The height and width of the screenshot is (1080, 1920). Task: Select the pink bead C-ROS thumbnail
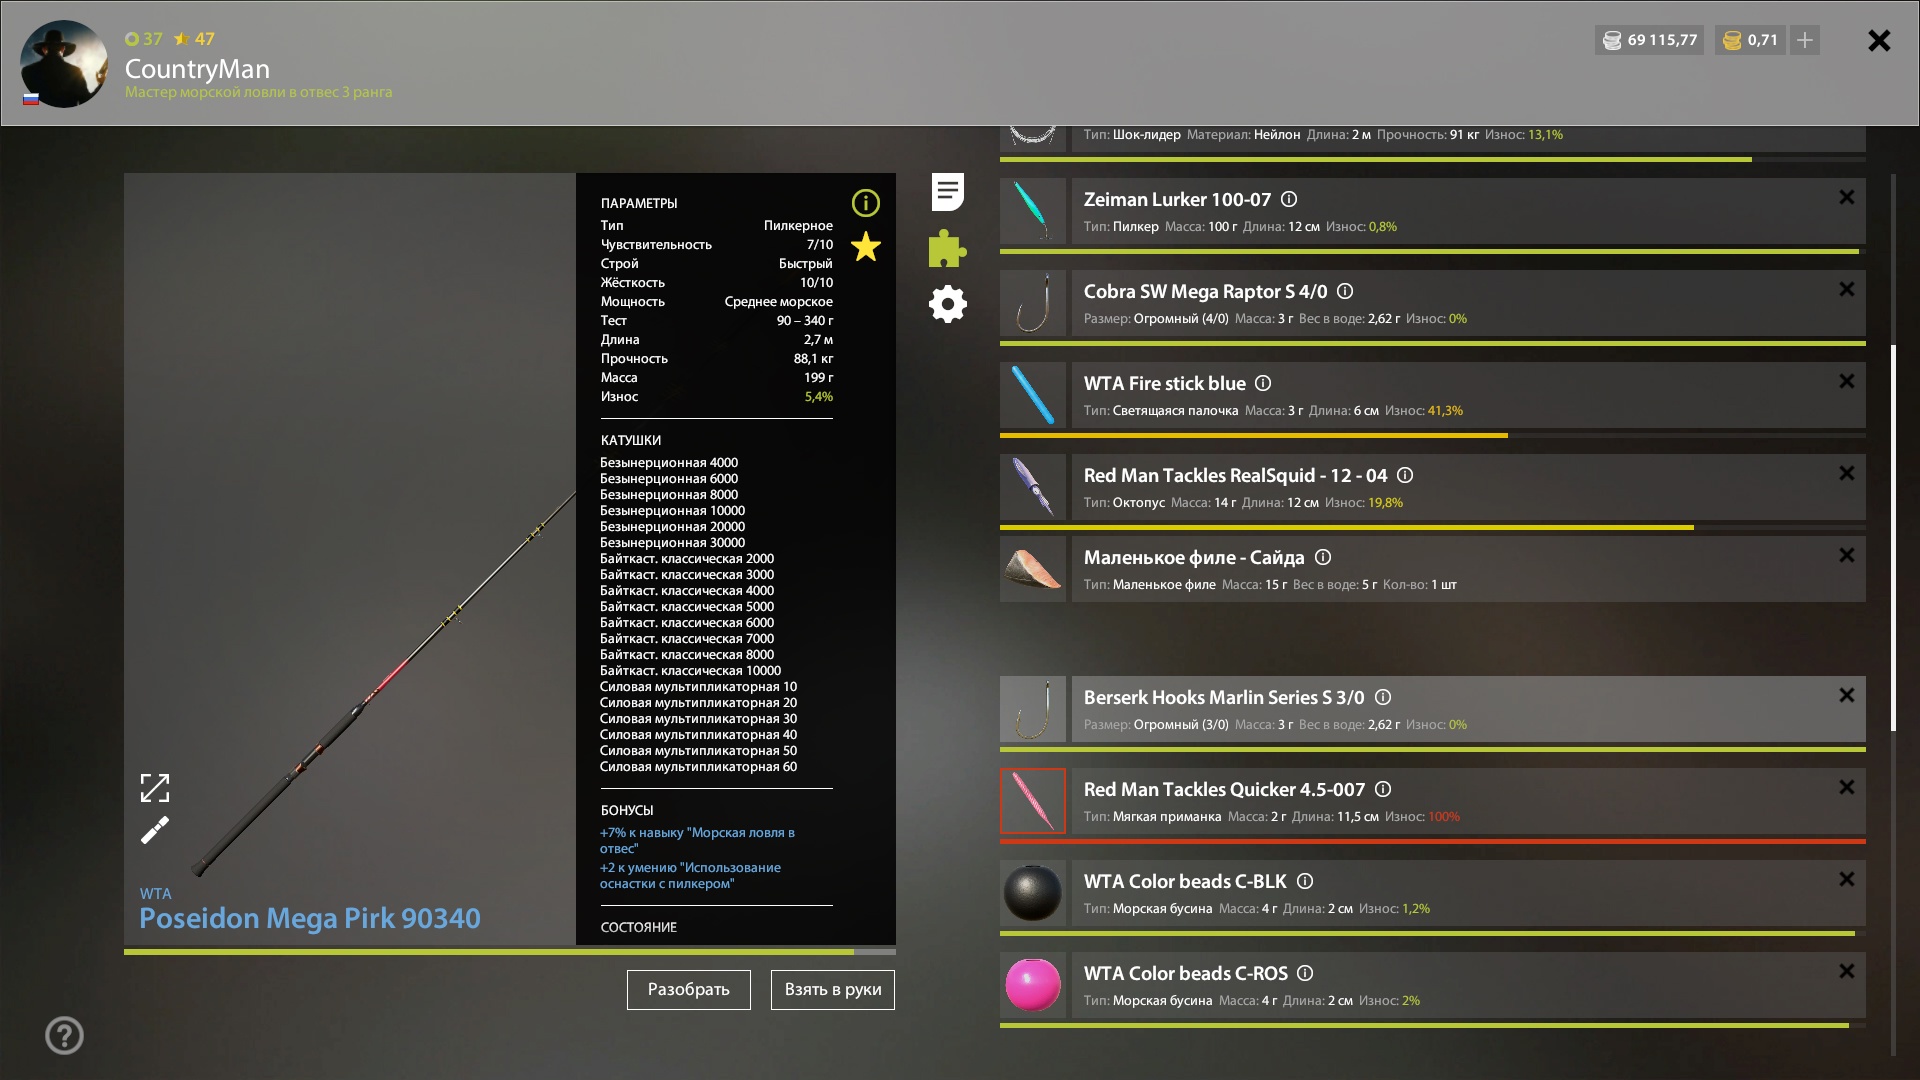tap(1033, 985)
